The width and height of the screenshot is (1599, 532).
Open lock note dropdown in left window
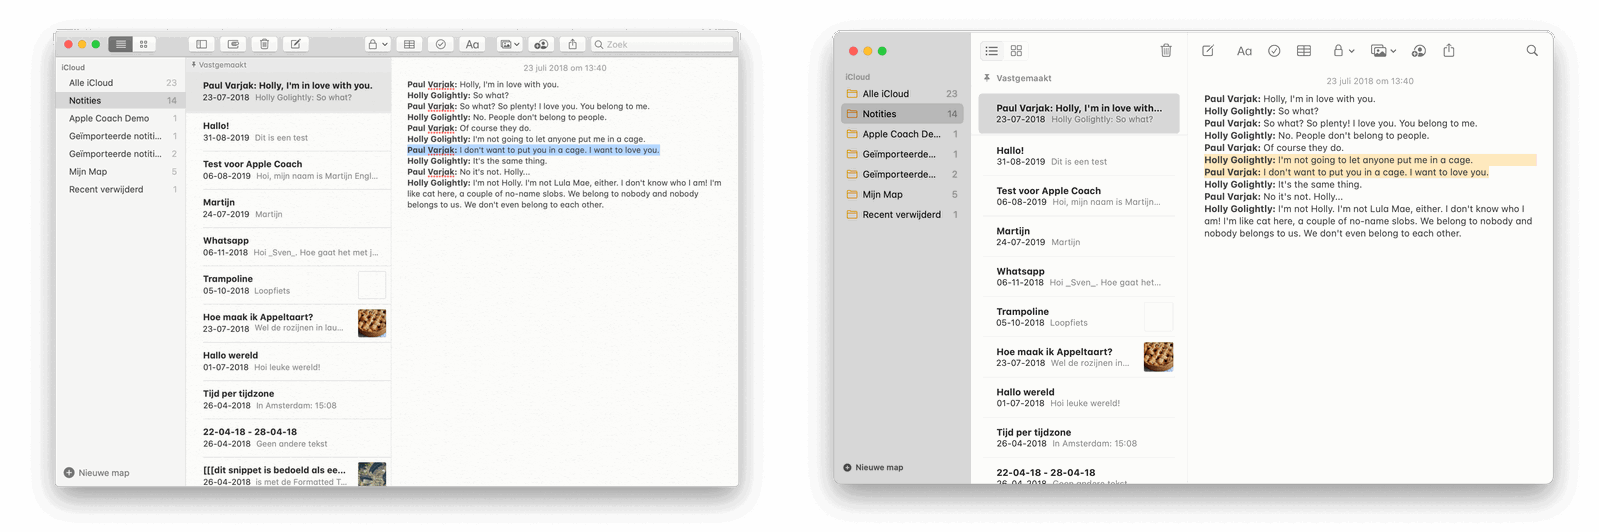click(377, 44)
